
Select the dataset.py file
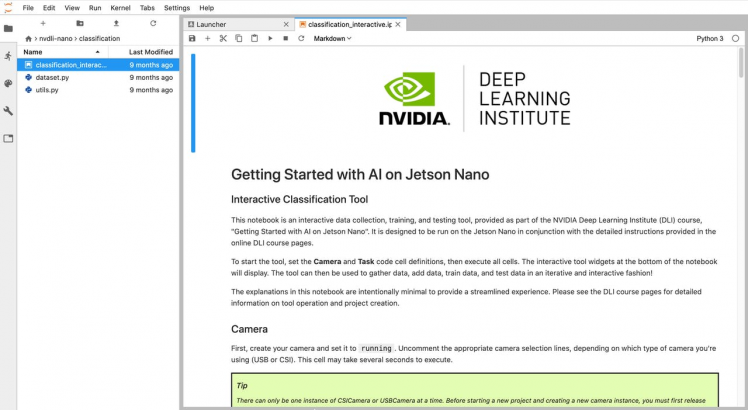click(x=98, y=77)
